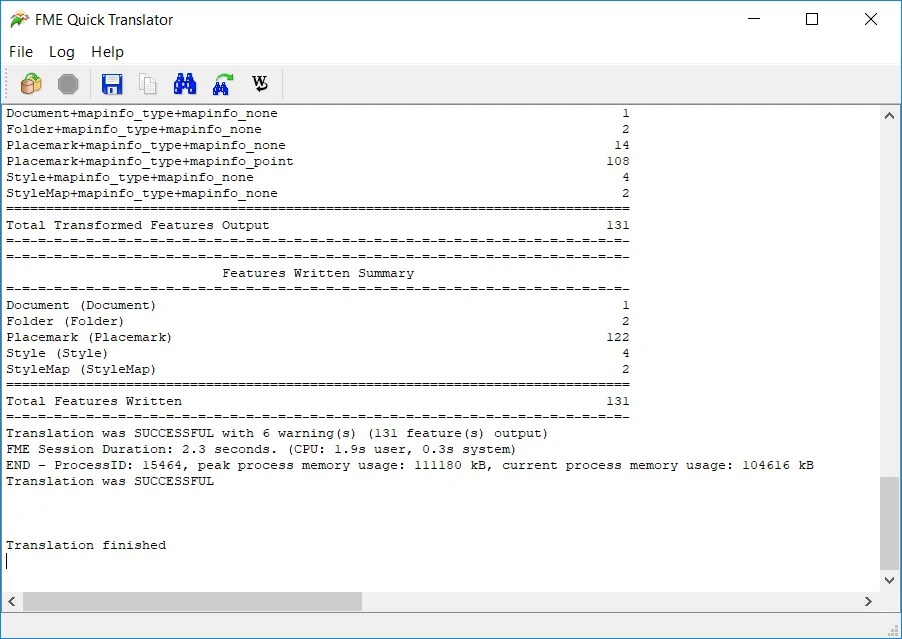Close the FME Quick Translator window
The width and height of the screenshot is (902, 639).
coord(871,19)
